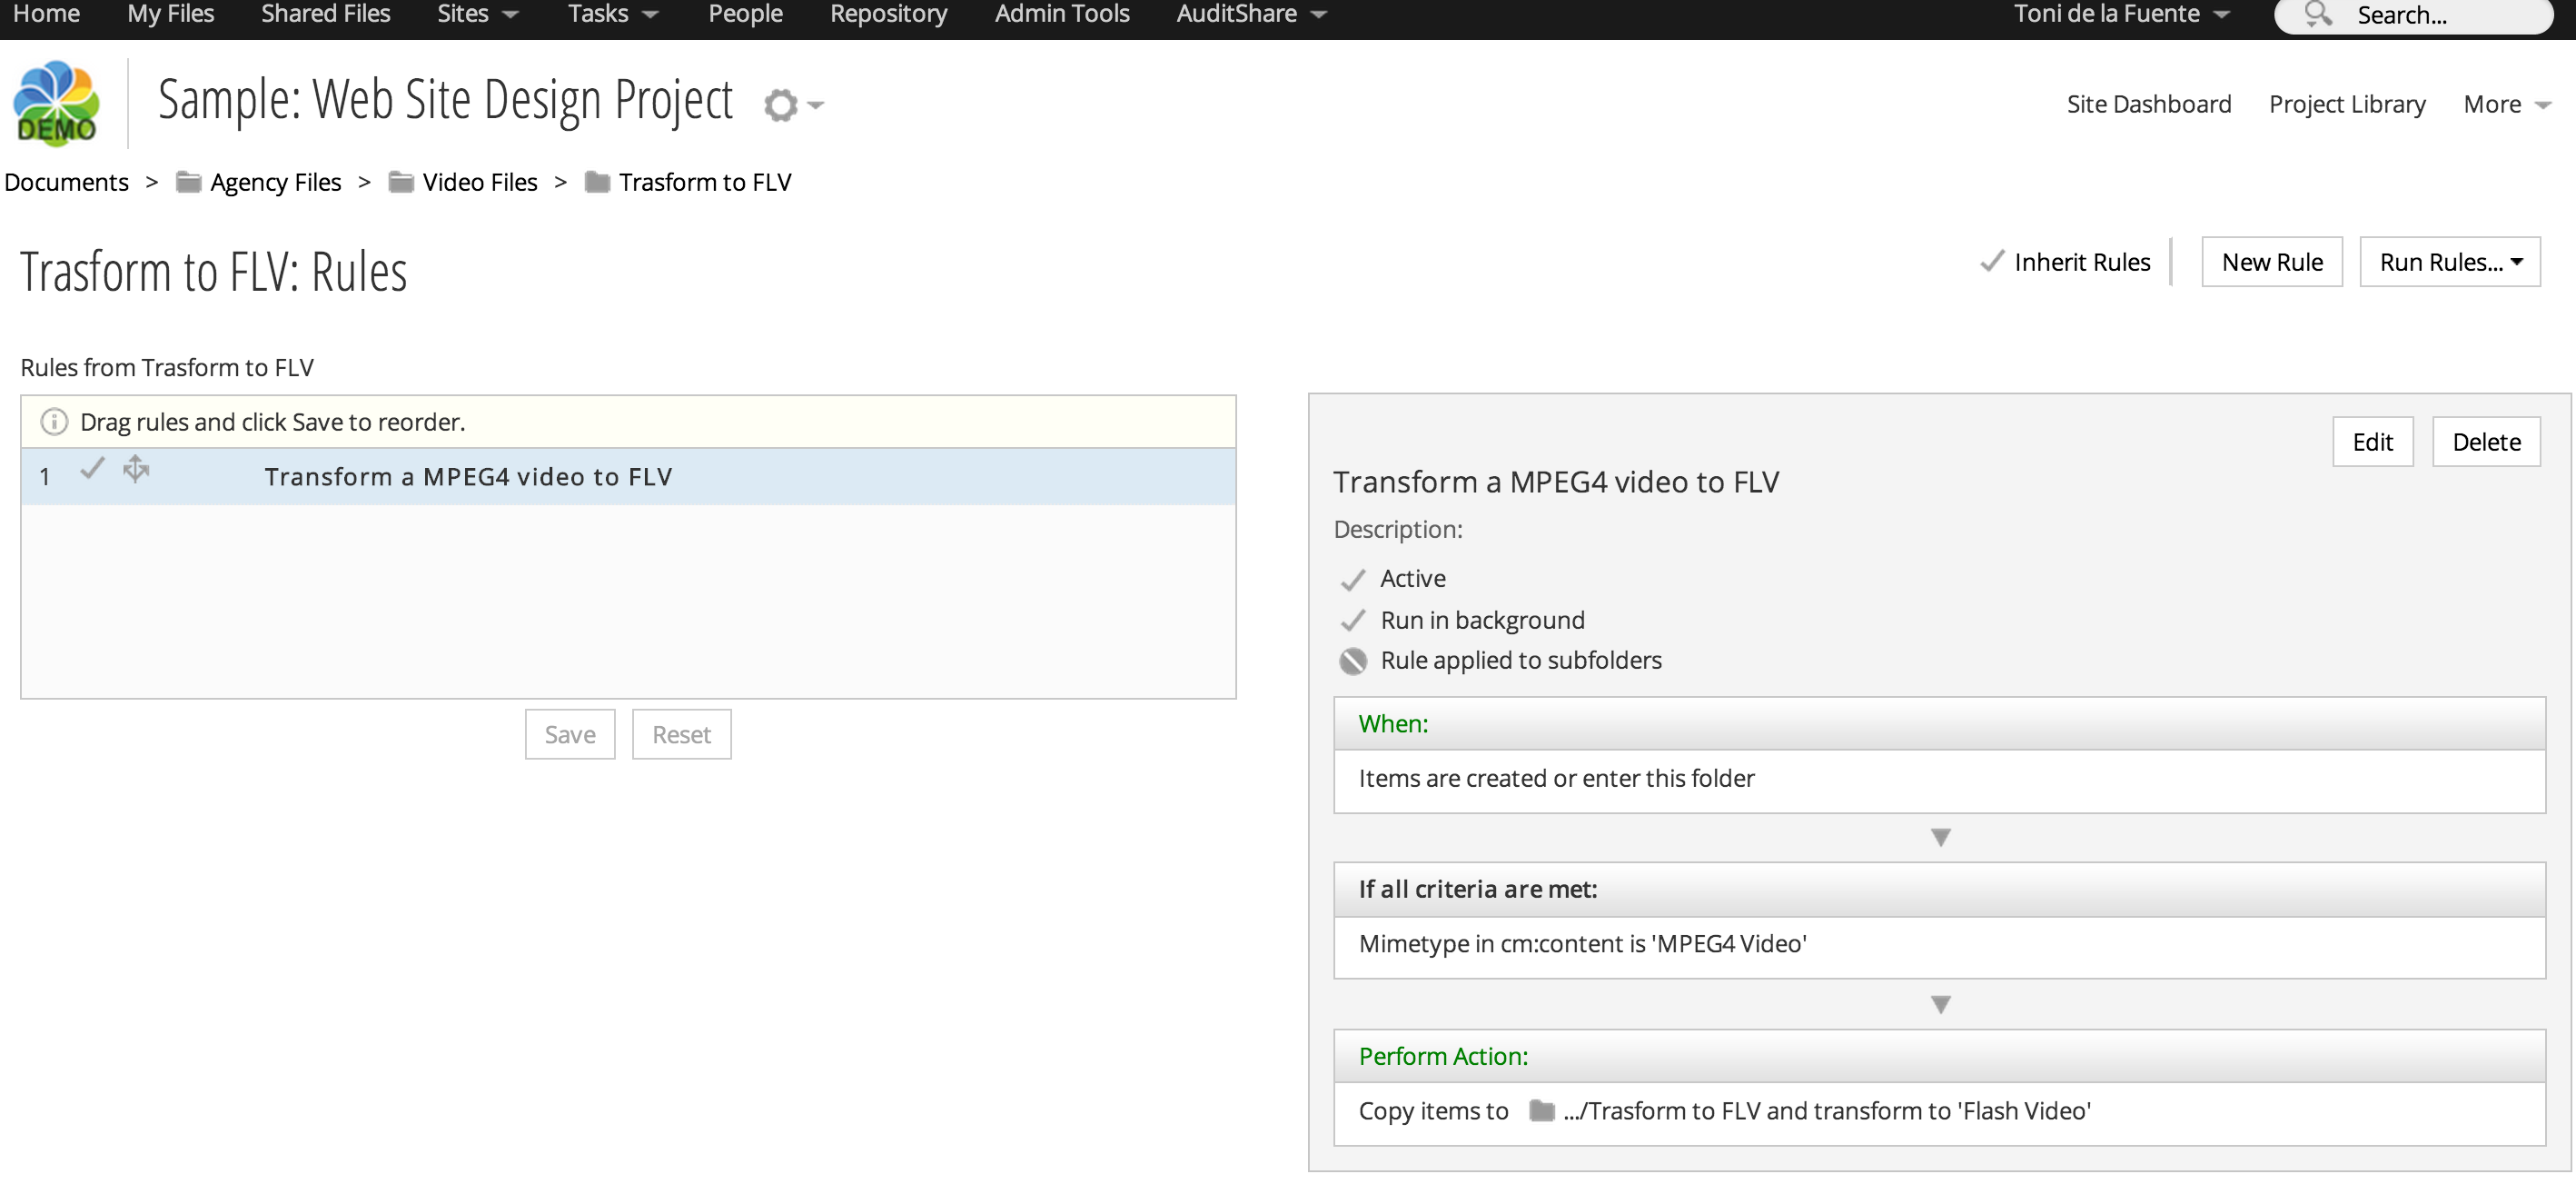Toggle Inherit Rules

2065,262
